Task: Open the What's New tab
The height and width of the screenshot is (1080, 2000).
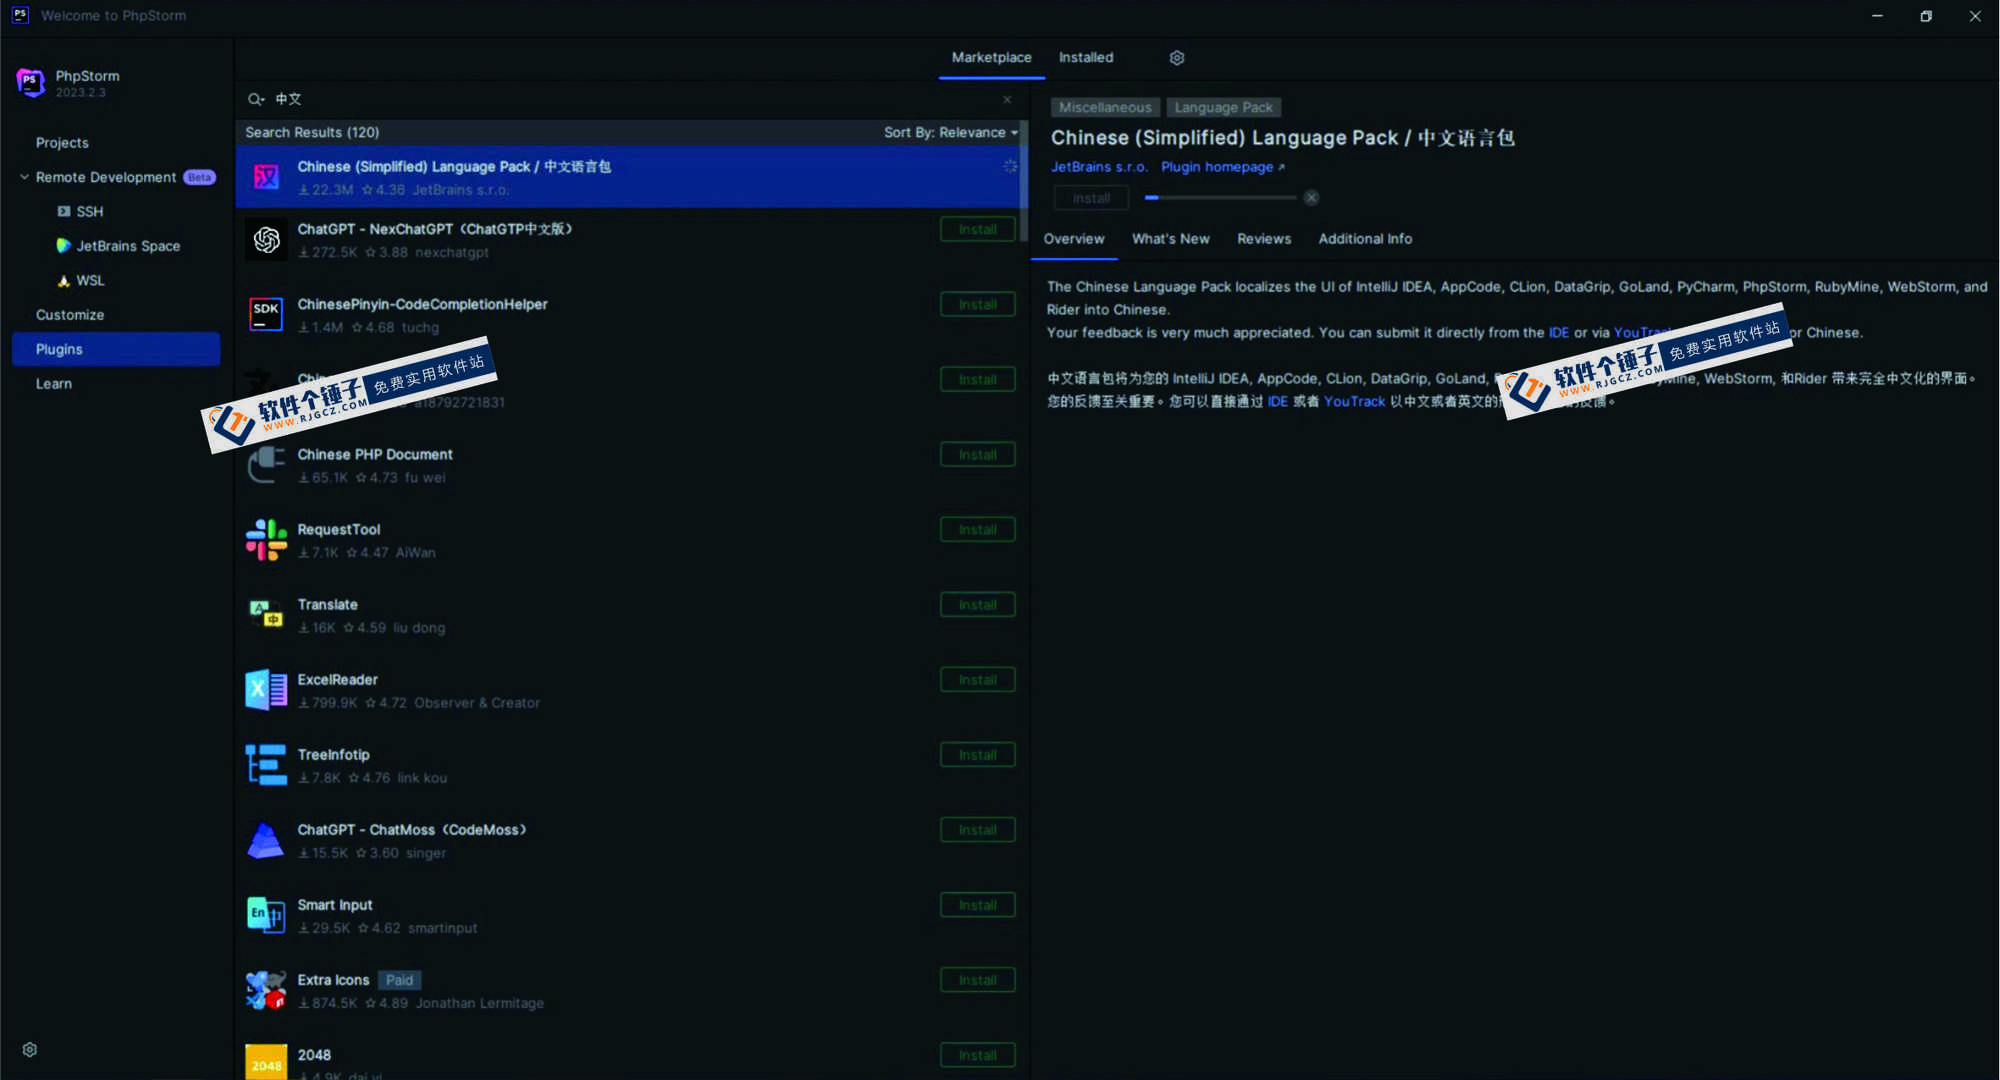Action: pos(1171,239)
